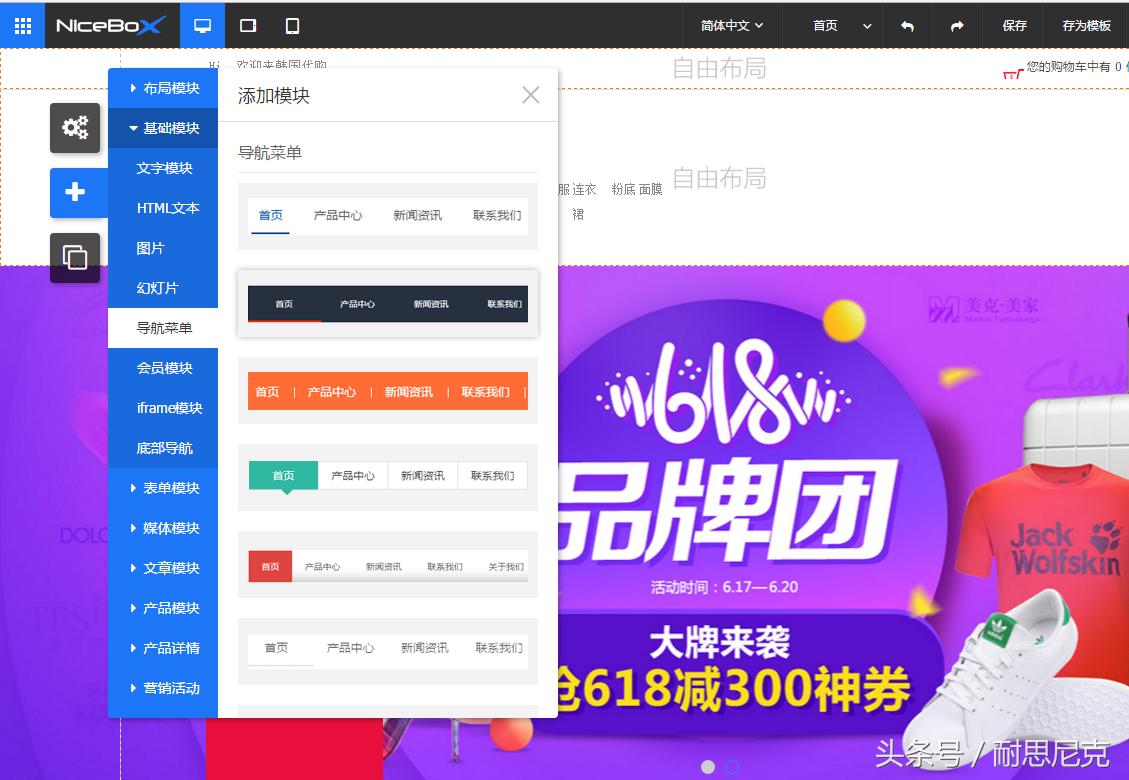
Task: Close the 添加模块 dialog
Action: coord(530,94)
